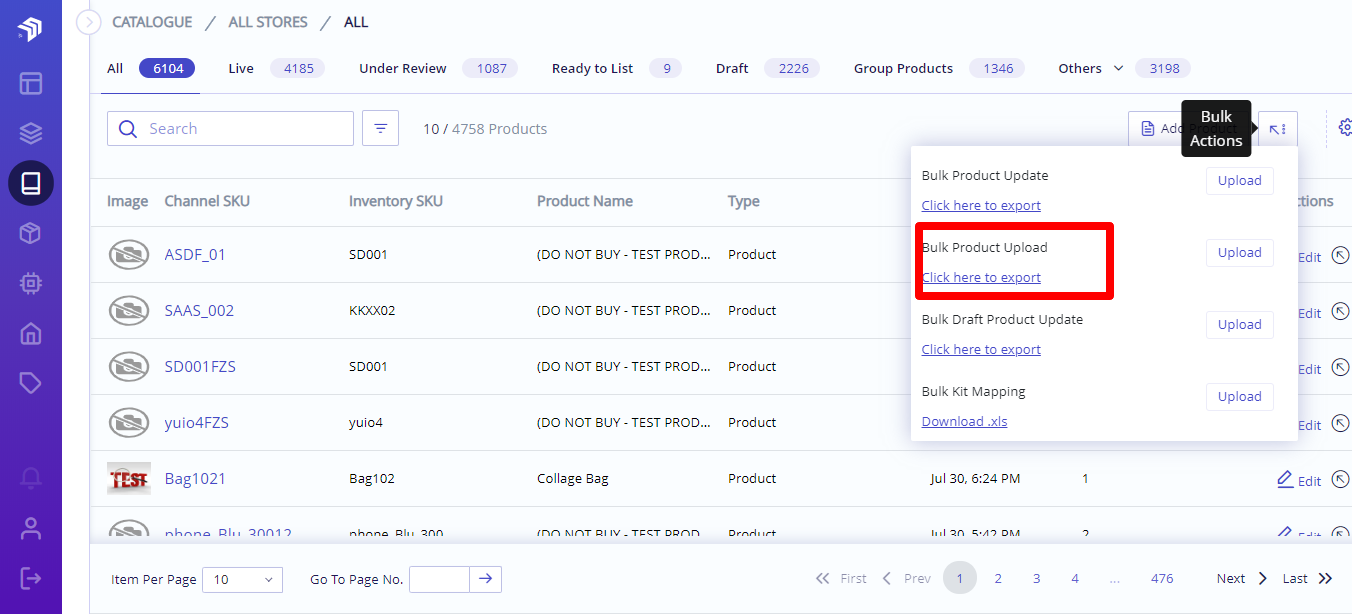The width and height of the screenshot is (1352, 614).
Task: Click export link under Bulk Product Update
Action: click(x=981, y=205)
